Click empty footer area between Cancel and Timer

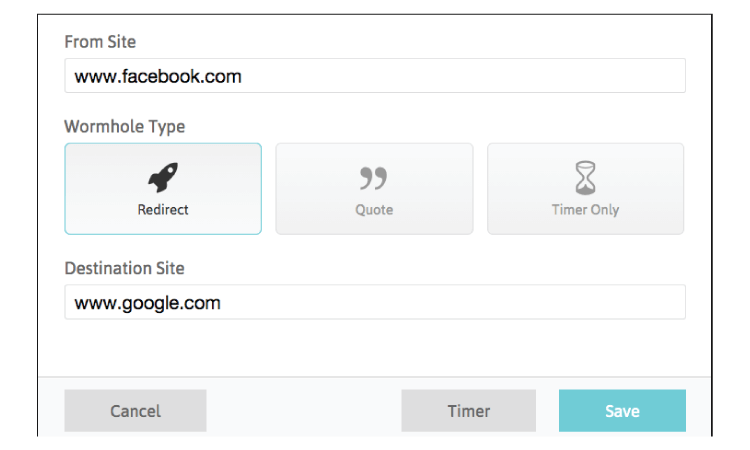click(304, 411)
